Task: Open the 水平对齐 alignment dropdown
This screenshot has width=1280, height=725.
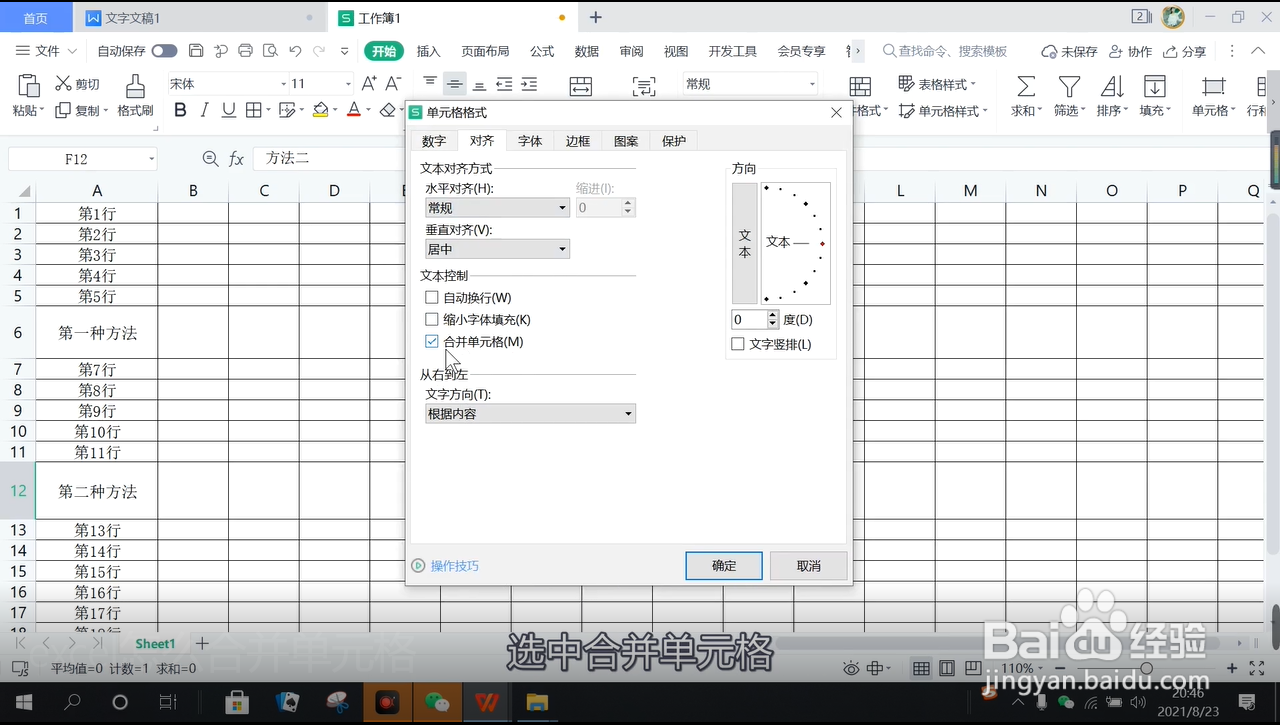Action: pos(496,207)
